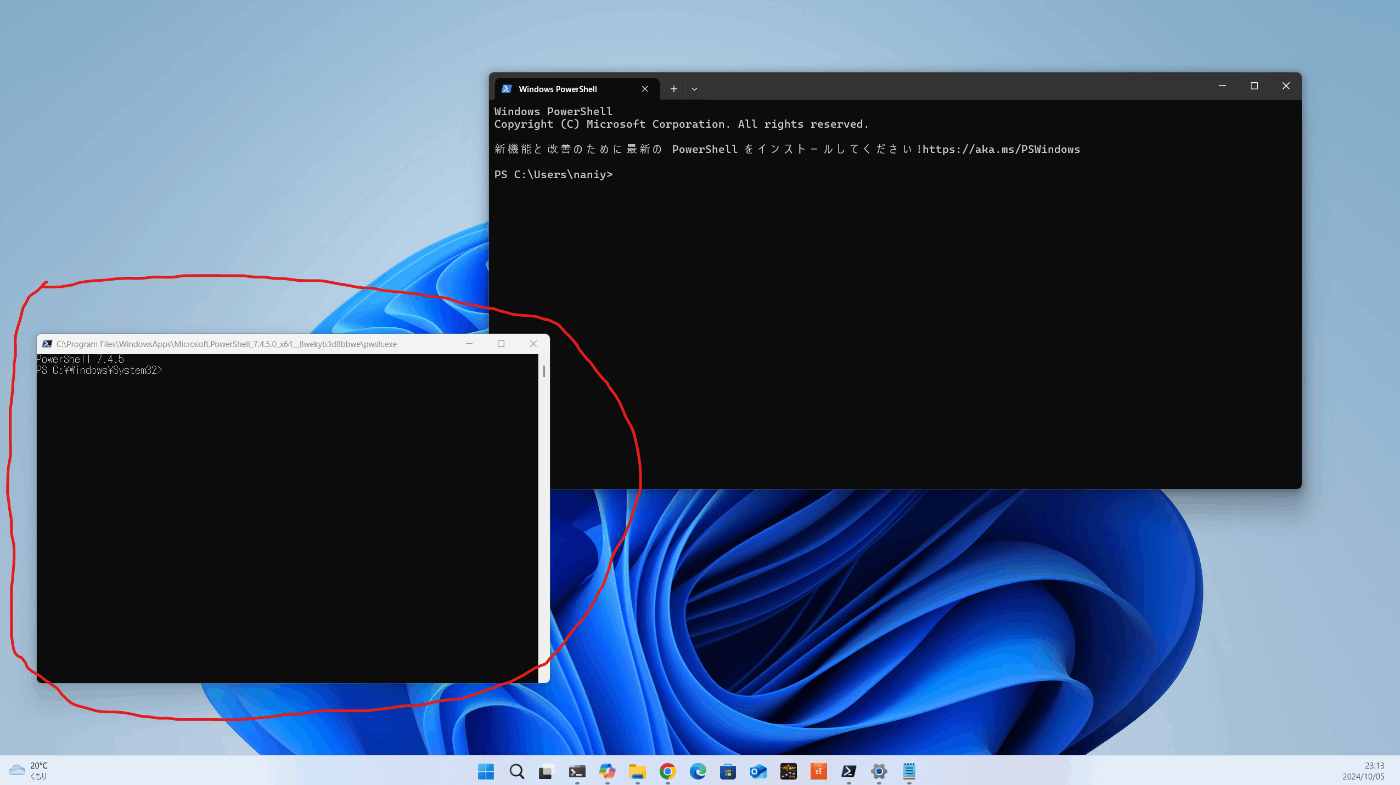Viewport: 1400px width, 785px height.
Task: Click the pwsh.exe title bar path text
Action: (x=227, y=343)
